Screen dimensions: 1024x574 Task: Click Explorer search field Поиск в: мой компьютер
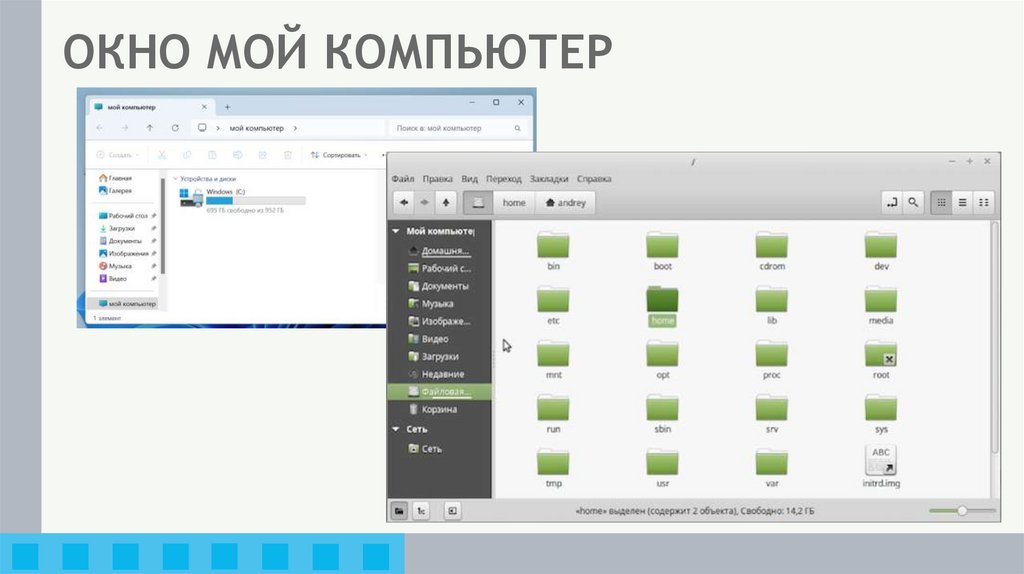458,128
